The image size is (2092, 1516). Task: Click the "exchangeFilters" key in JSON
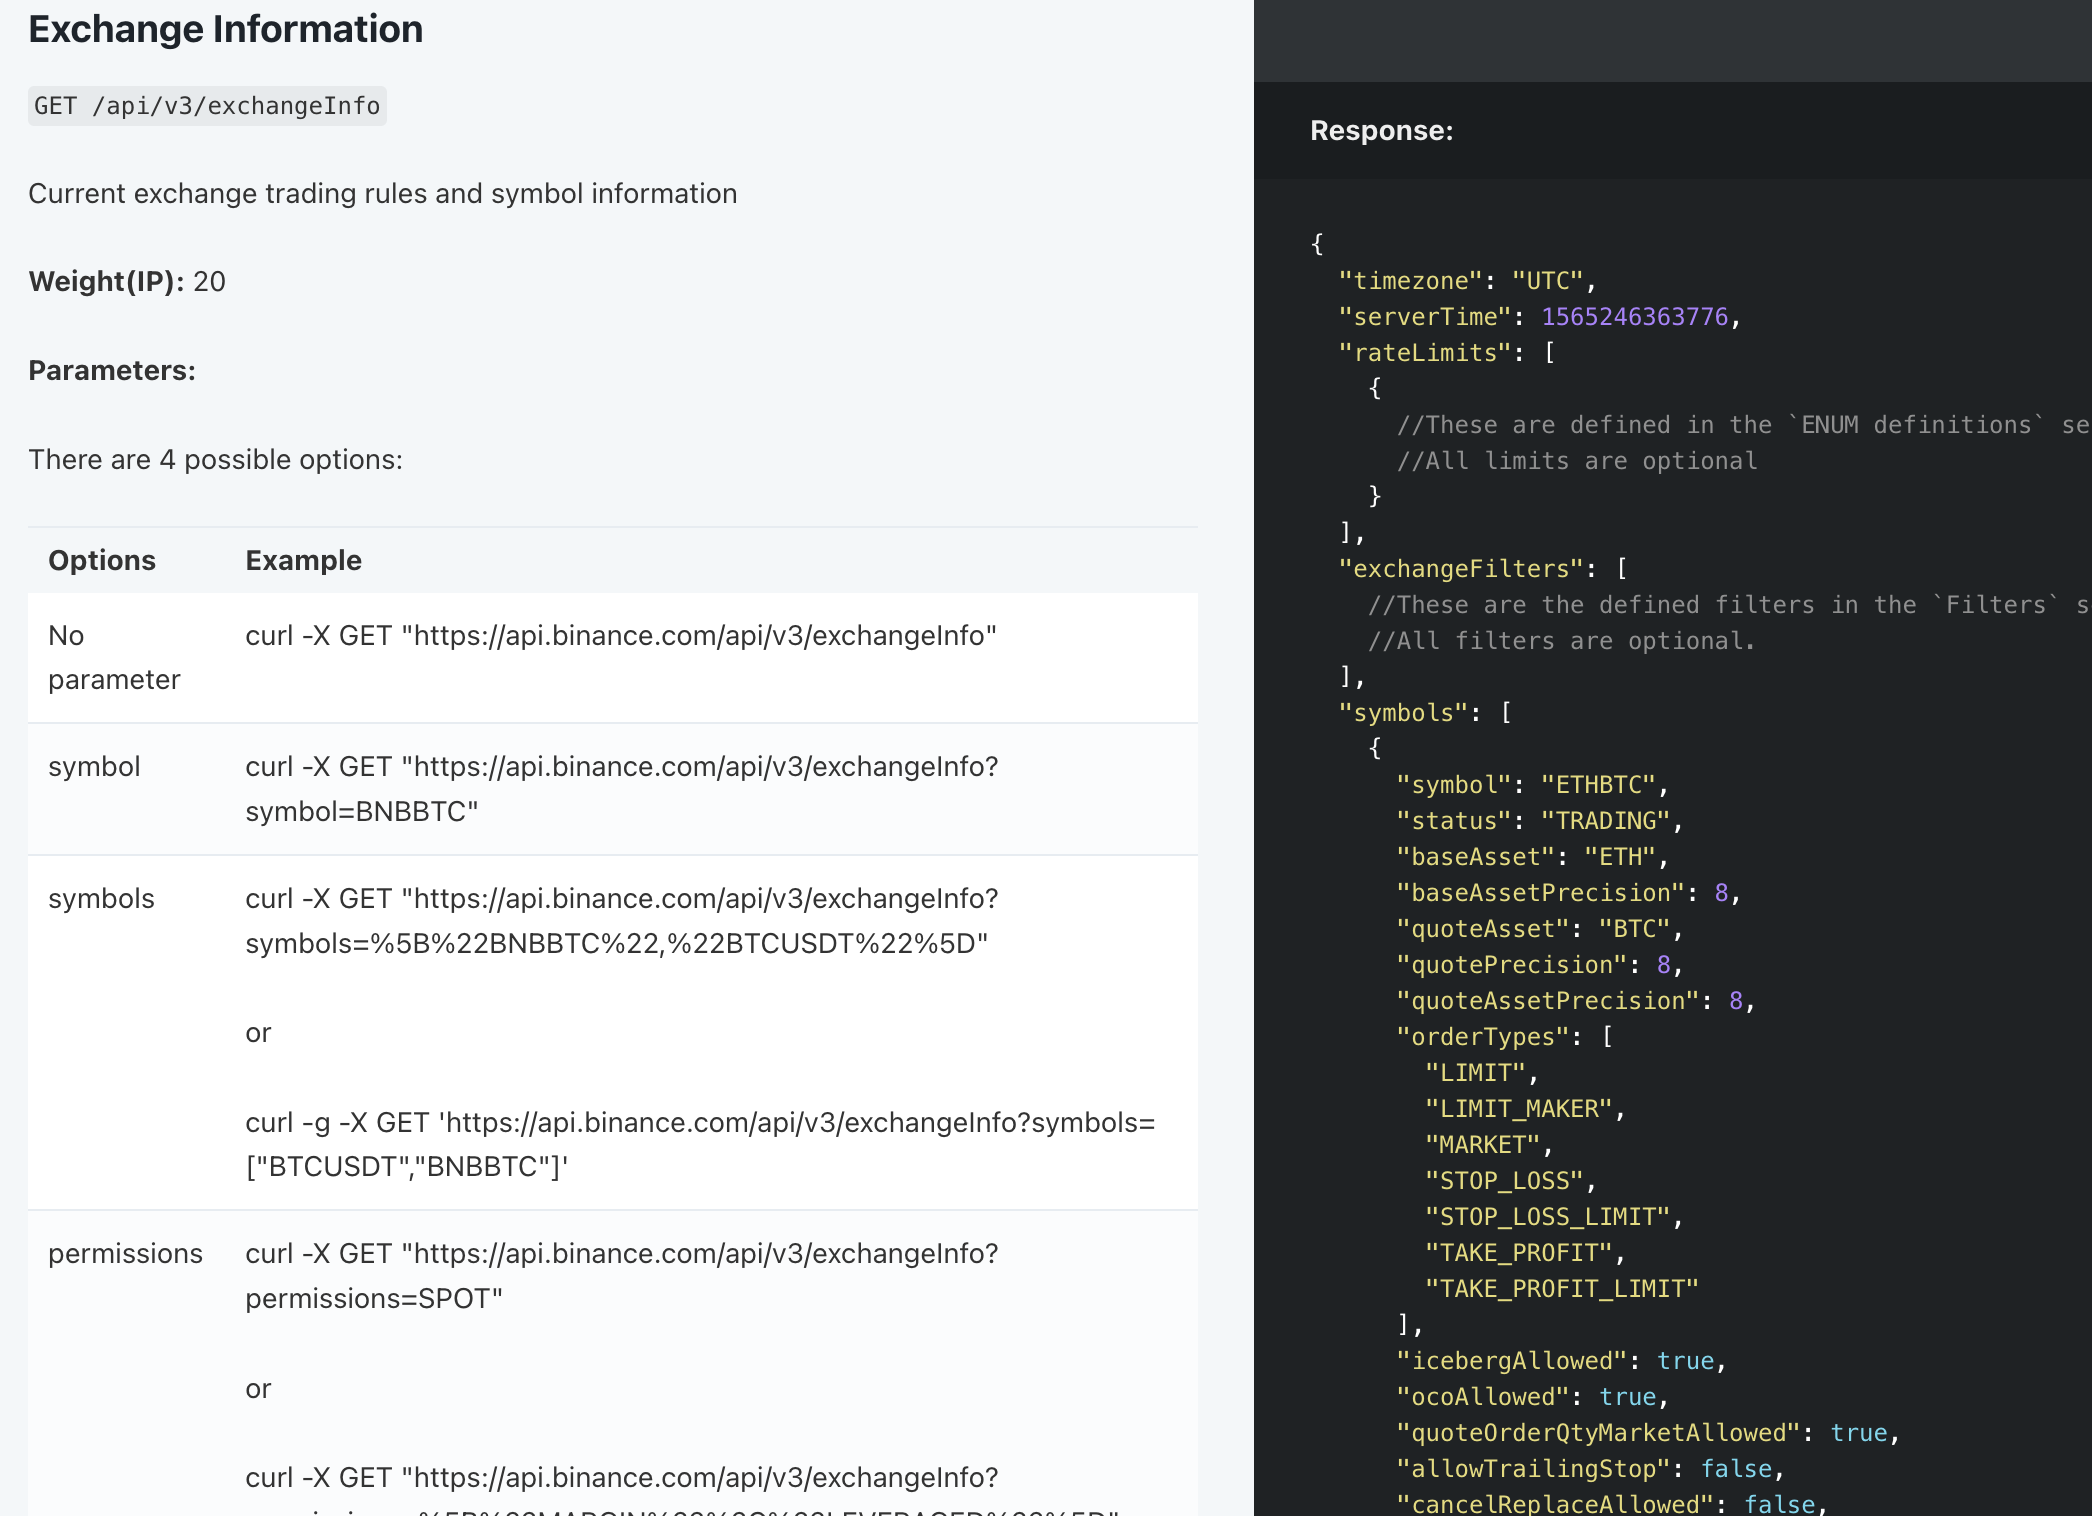[1460, 569]
